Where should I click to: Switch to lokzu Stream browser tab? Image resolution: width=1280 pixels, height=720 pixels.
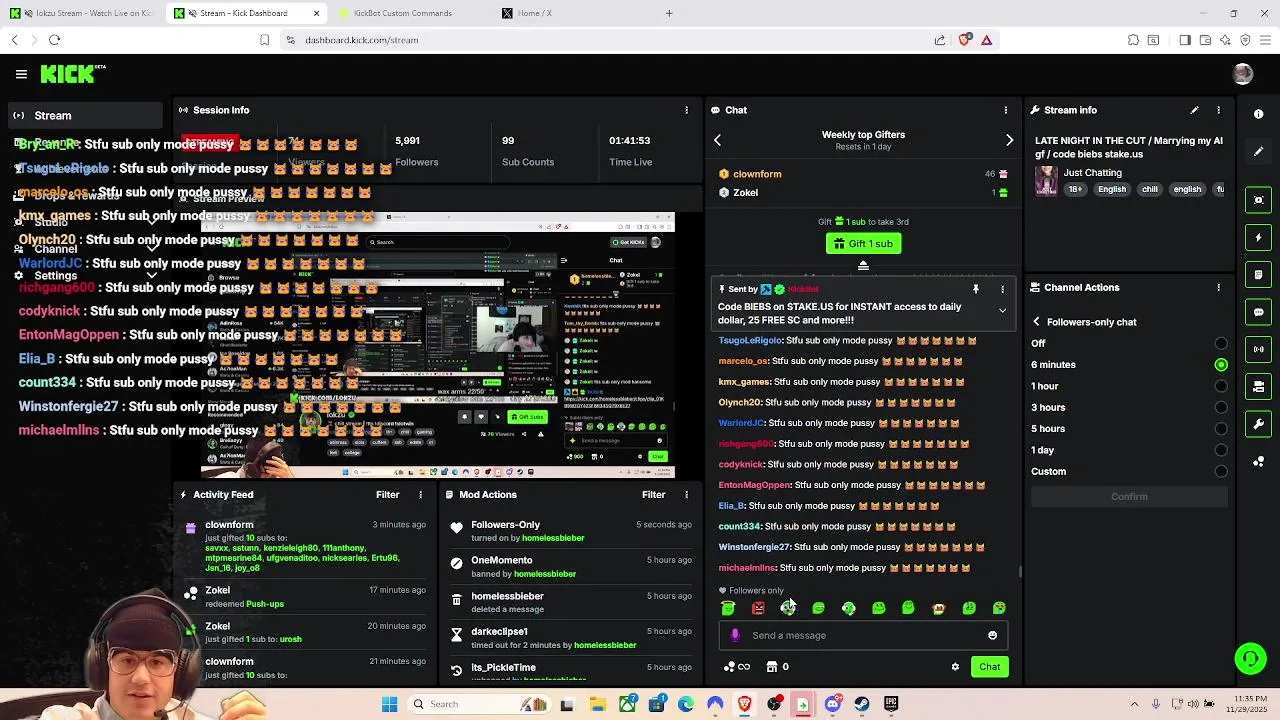[84, 13]
